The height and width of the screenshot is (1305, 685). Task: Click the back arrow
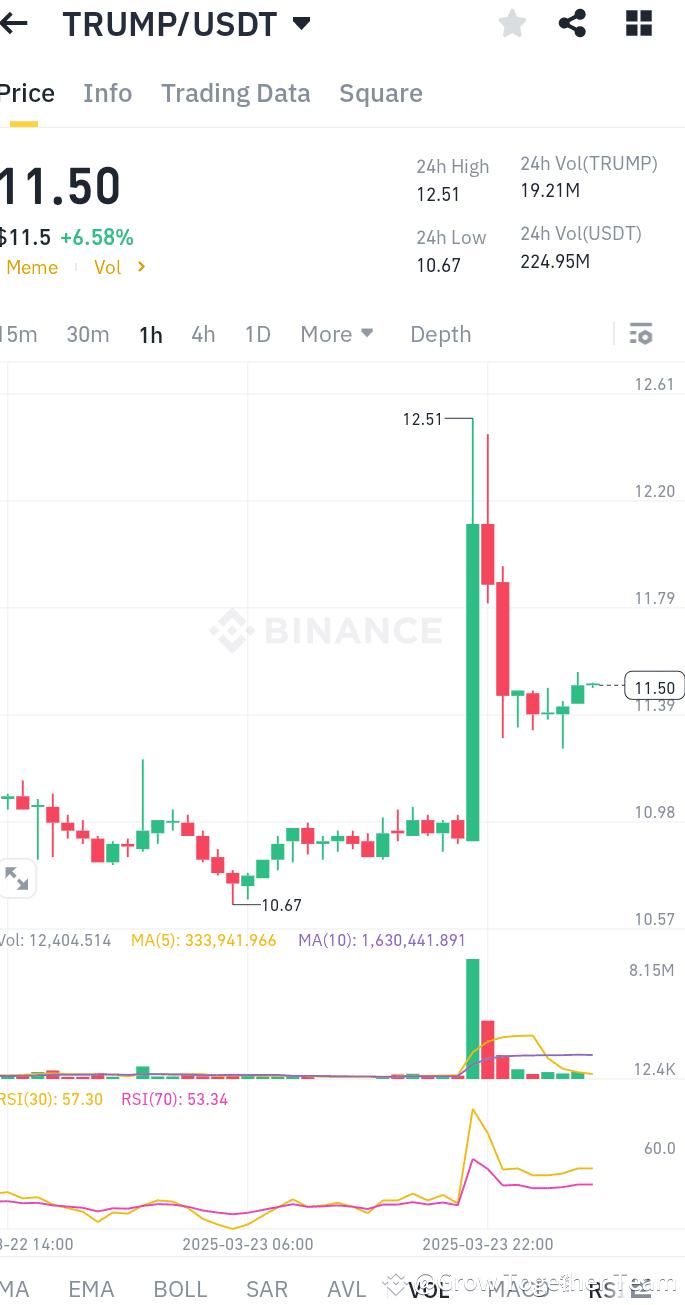(12, 23)
